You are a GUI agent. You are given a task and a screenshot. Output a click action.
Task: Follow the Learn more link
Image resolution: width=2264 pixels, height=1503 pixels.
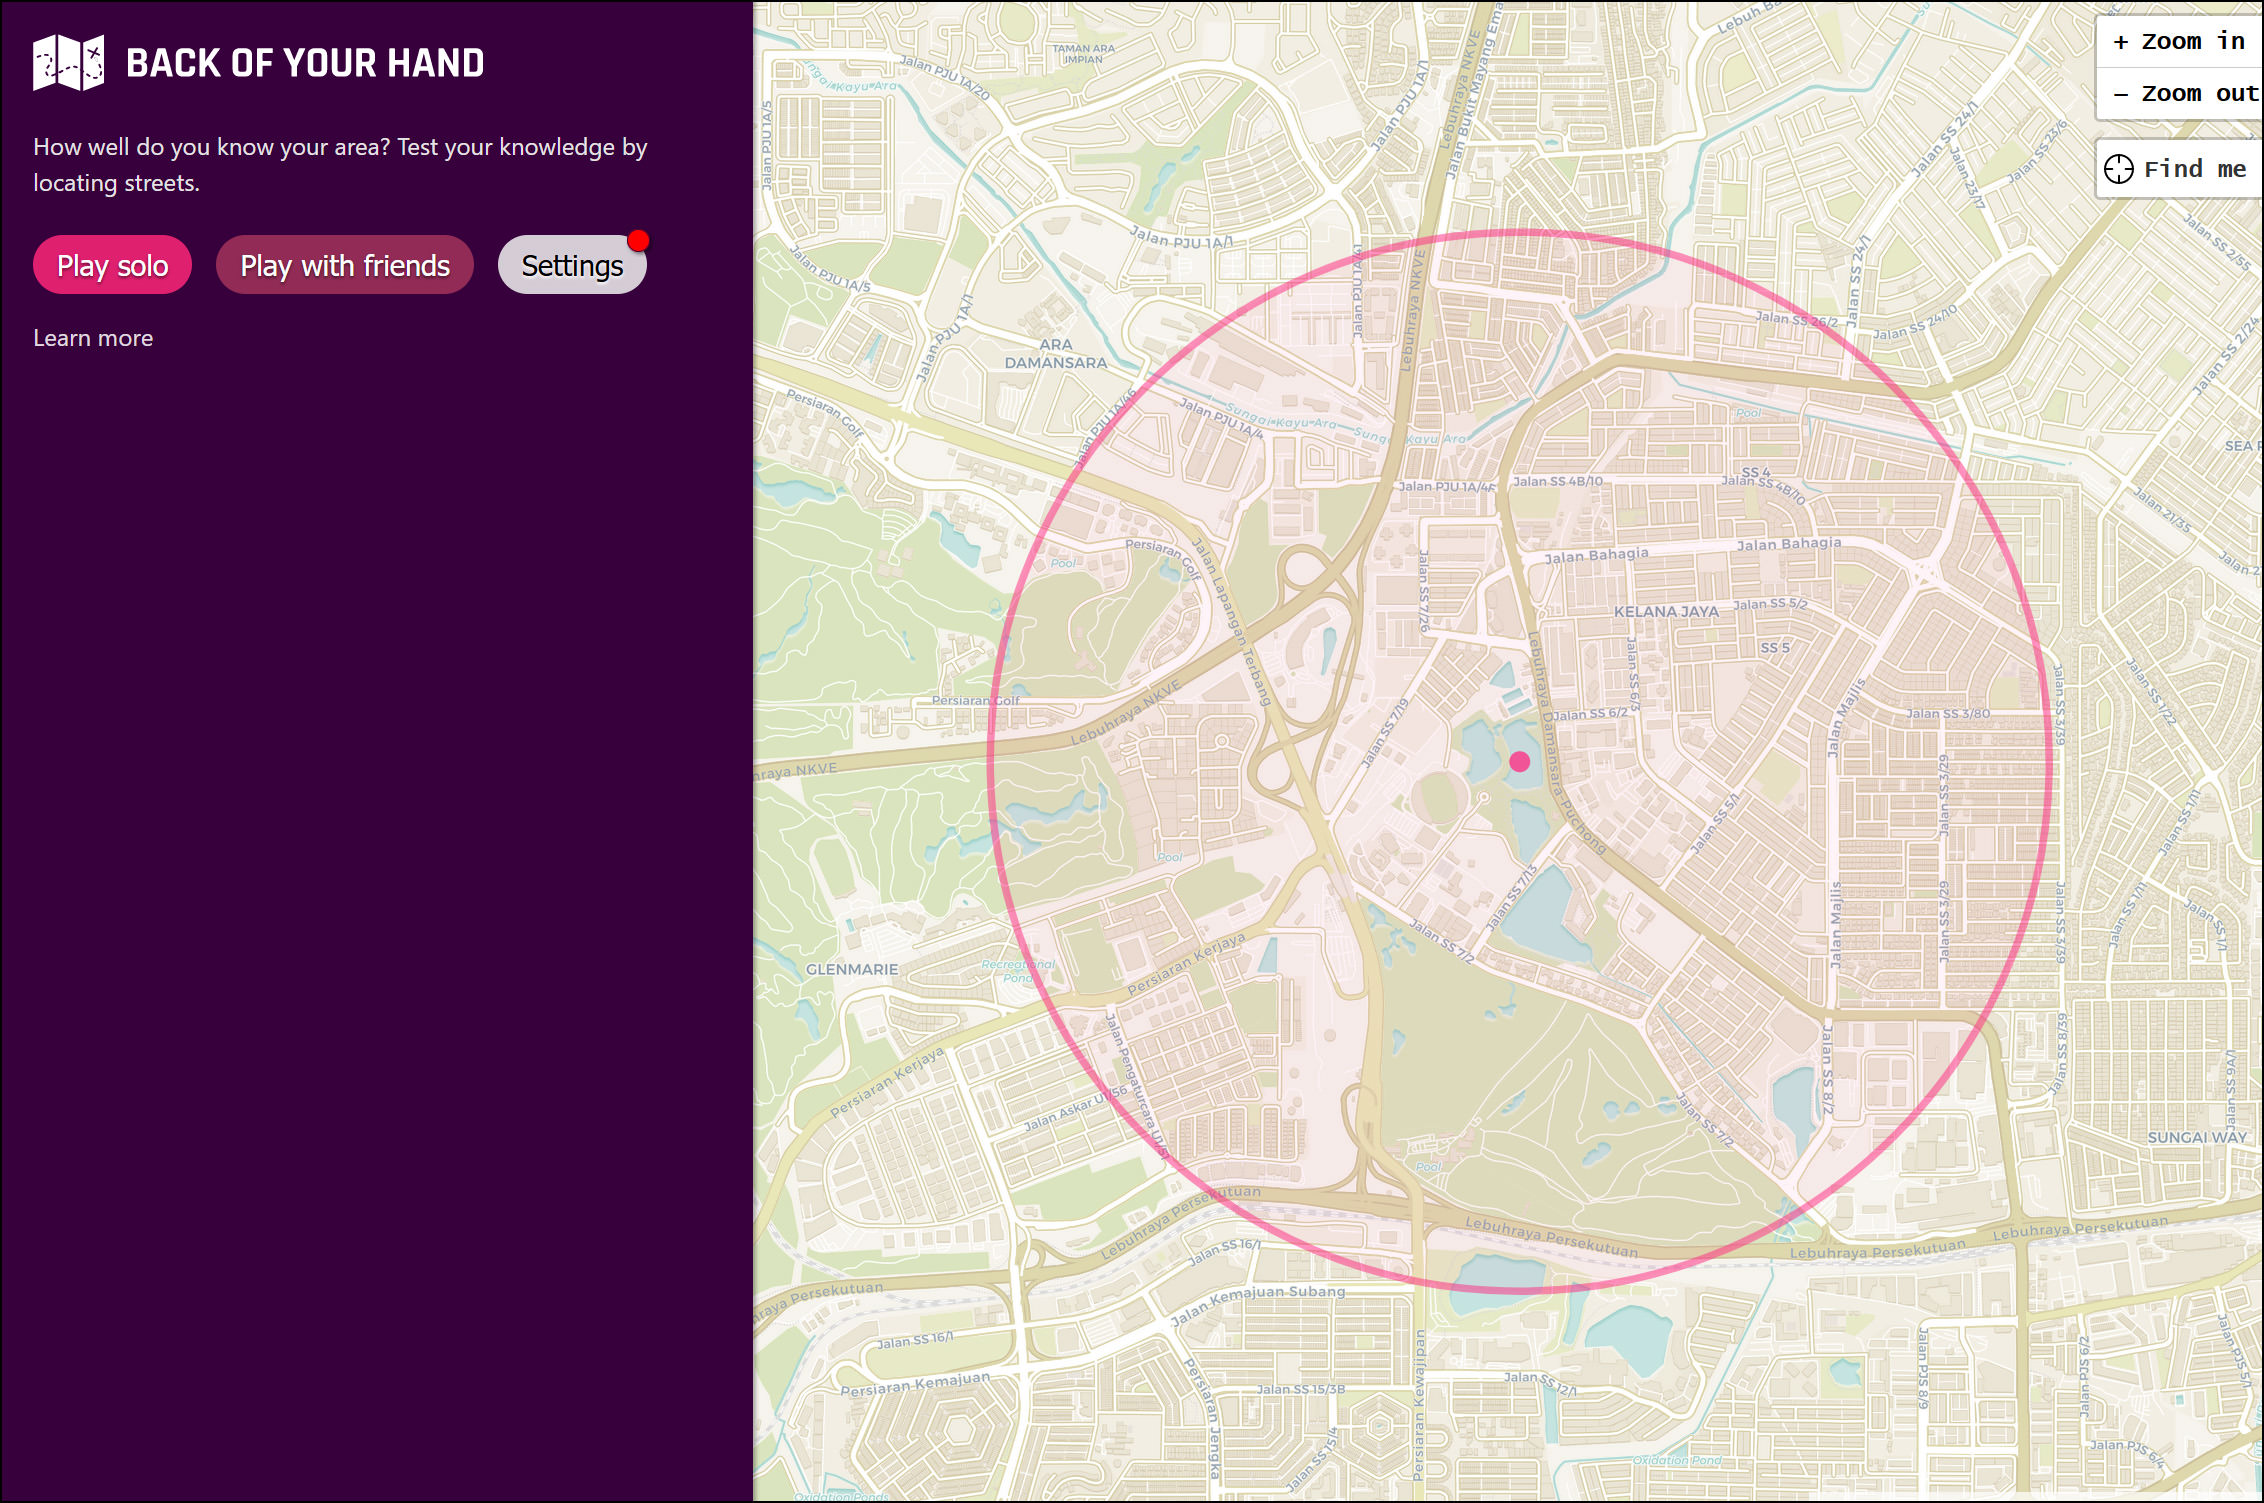pyautogui.click(x=93, y=338)
